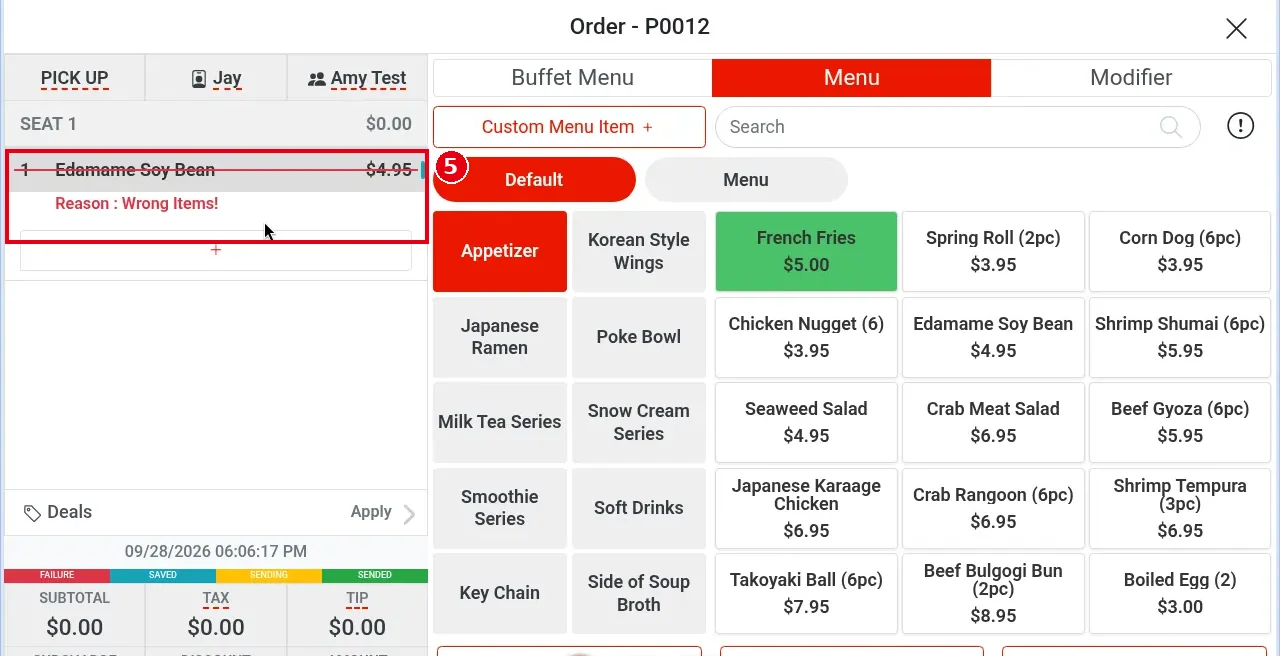
Task: Add French Fries to the order
Action: click(806, 251)
